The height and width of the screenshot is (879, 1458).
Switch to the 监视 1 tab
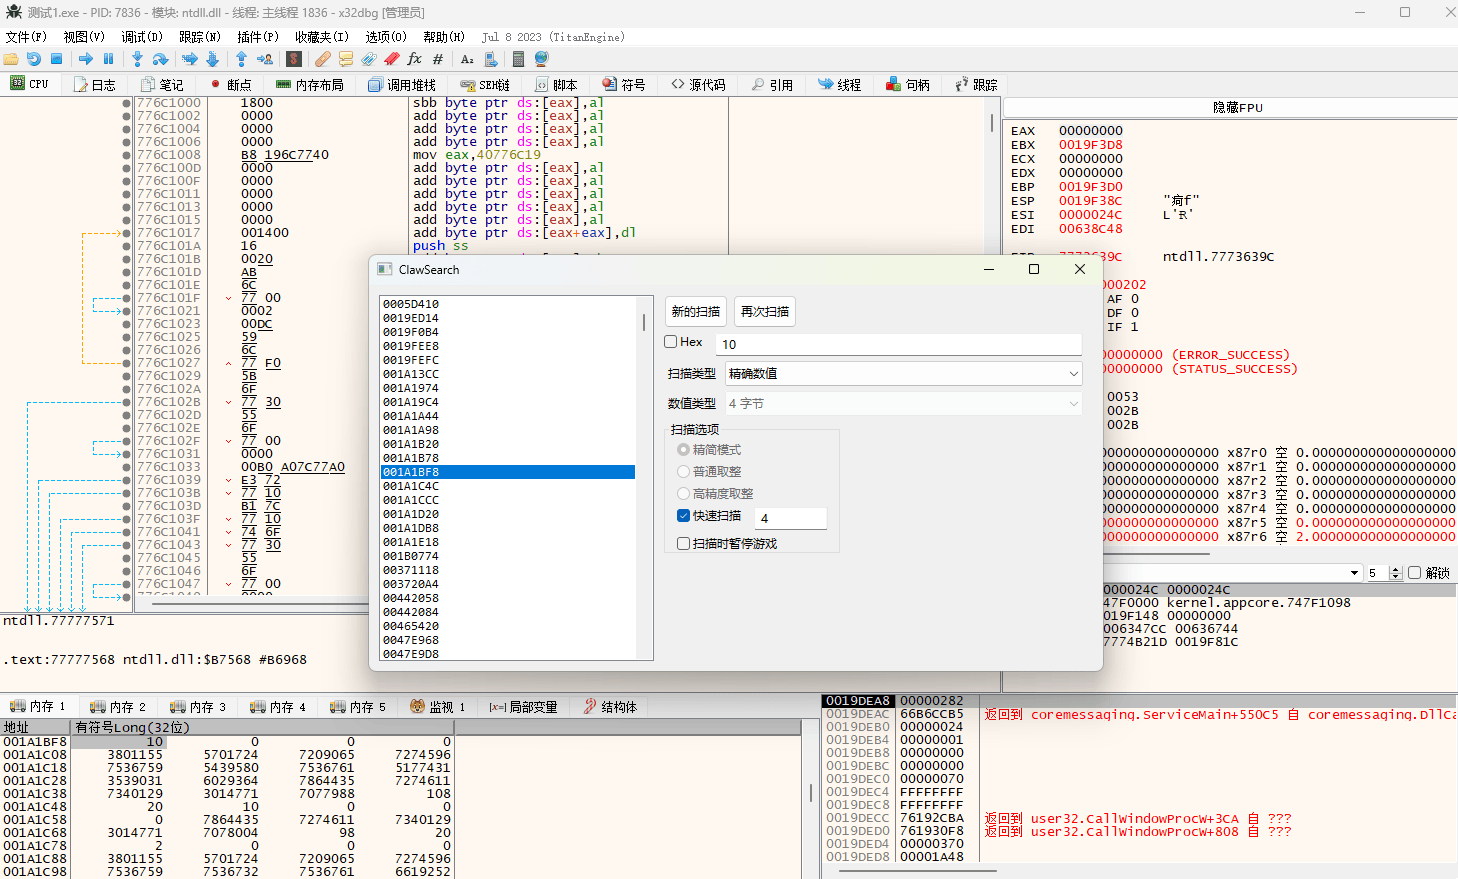click(438, 706)
